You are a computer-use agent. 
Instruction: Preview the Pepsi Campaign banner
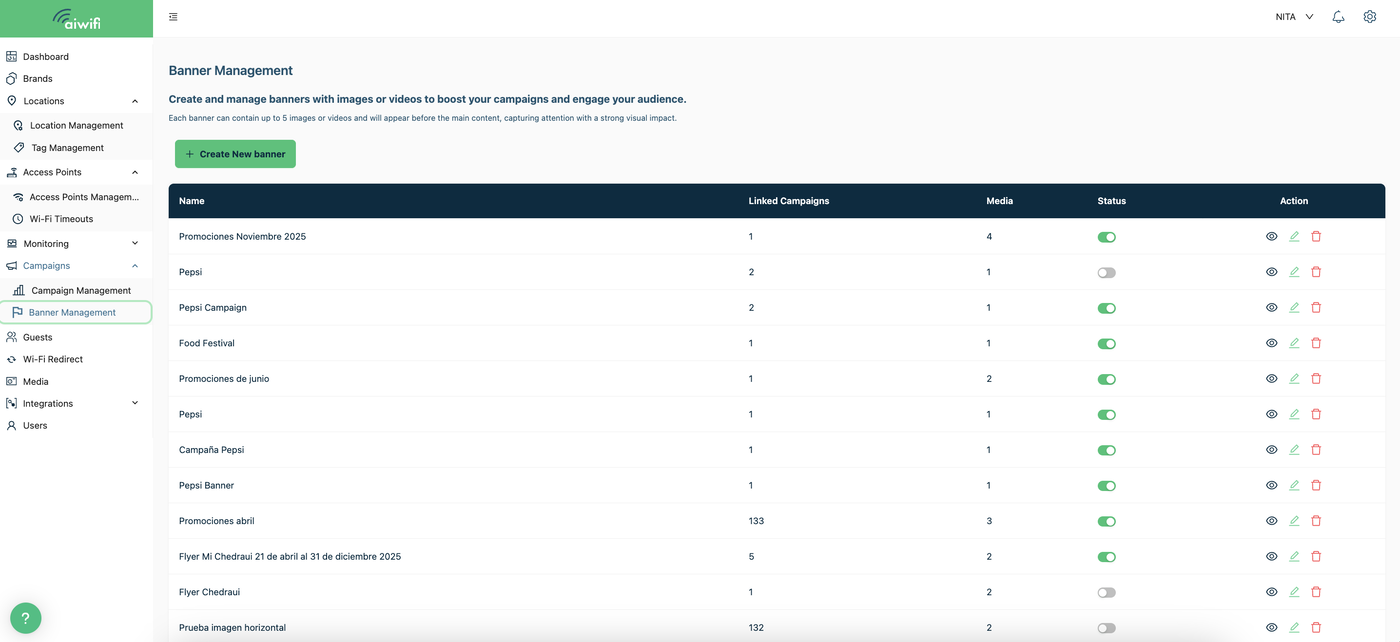1272,308
